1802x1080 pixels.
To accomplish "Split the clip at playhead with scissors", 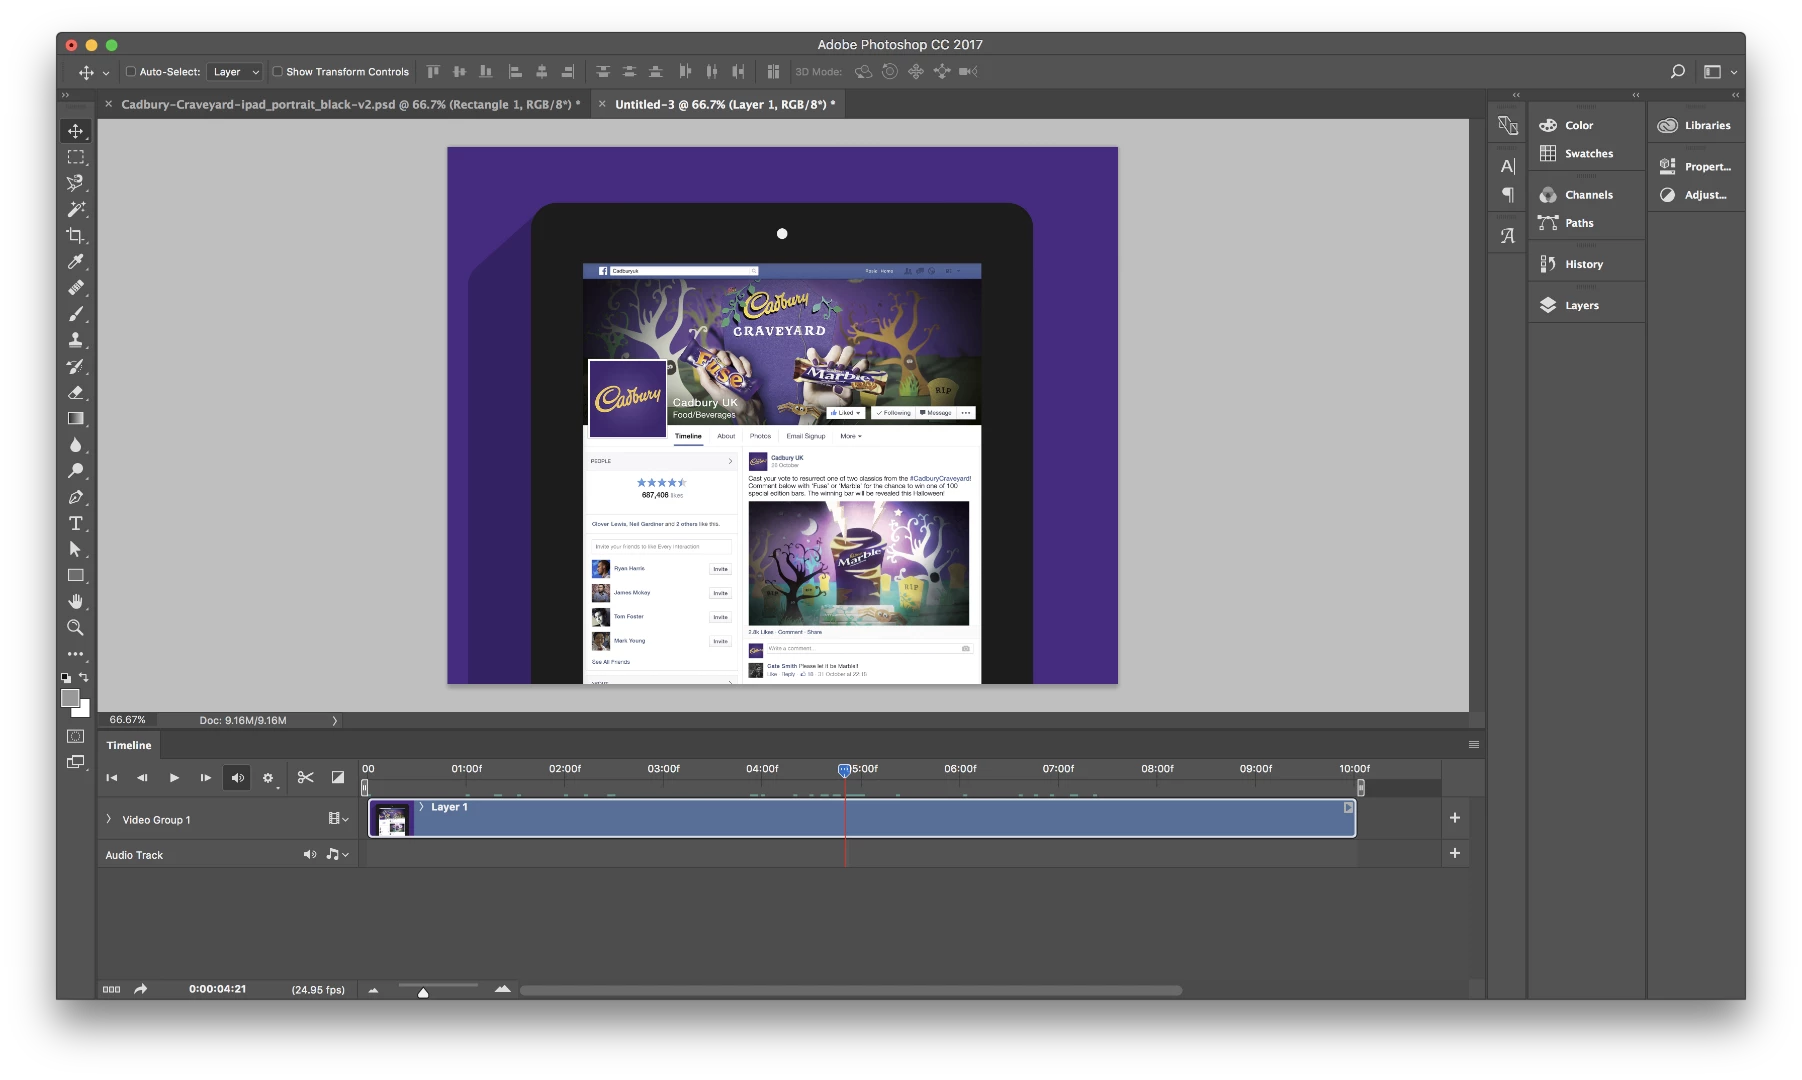I will [306, 777].
